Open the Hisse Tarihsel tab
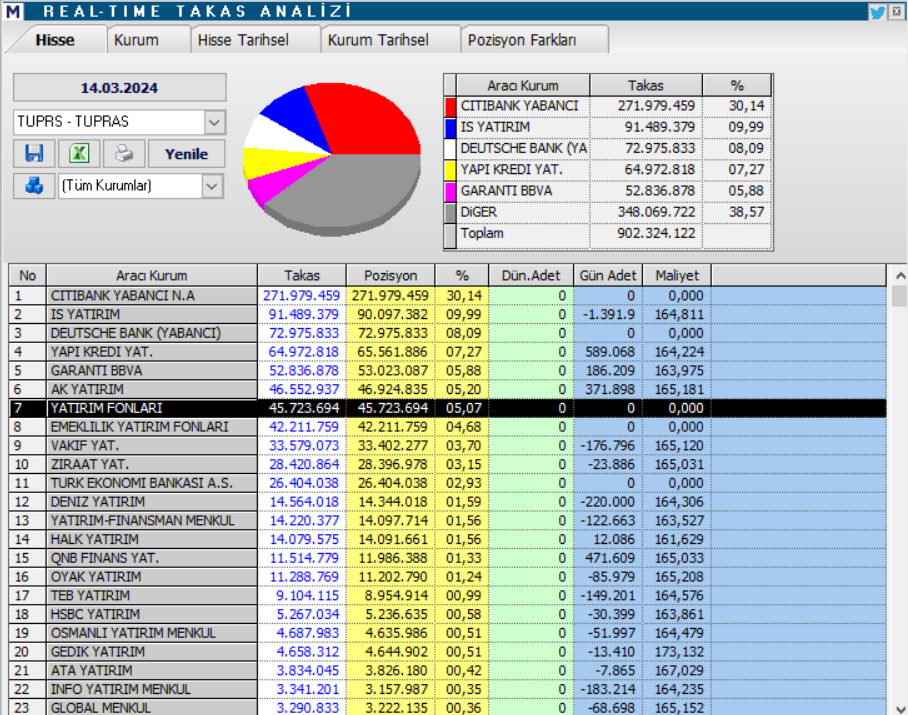The image size is (908, 715). [243, 40]
